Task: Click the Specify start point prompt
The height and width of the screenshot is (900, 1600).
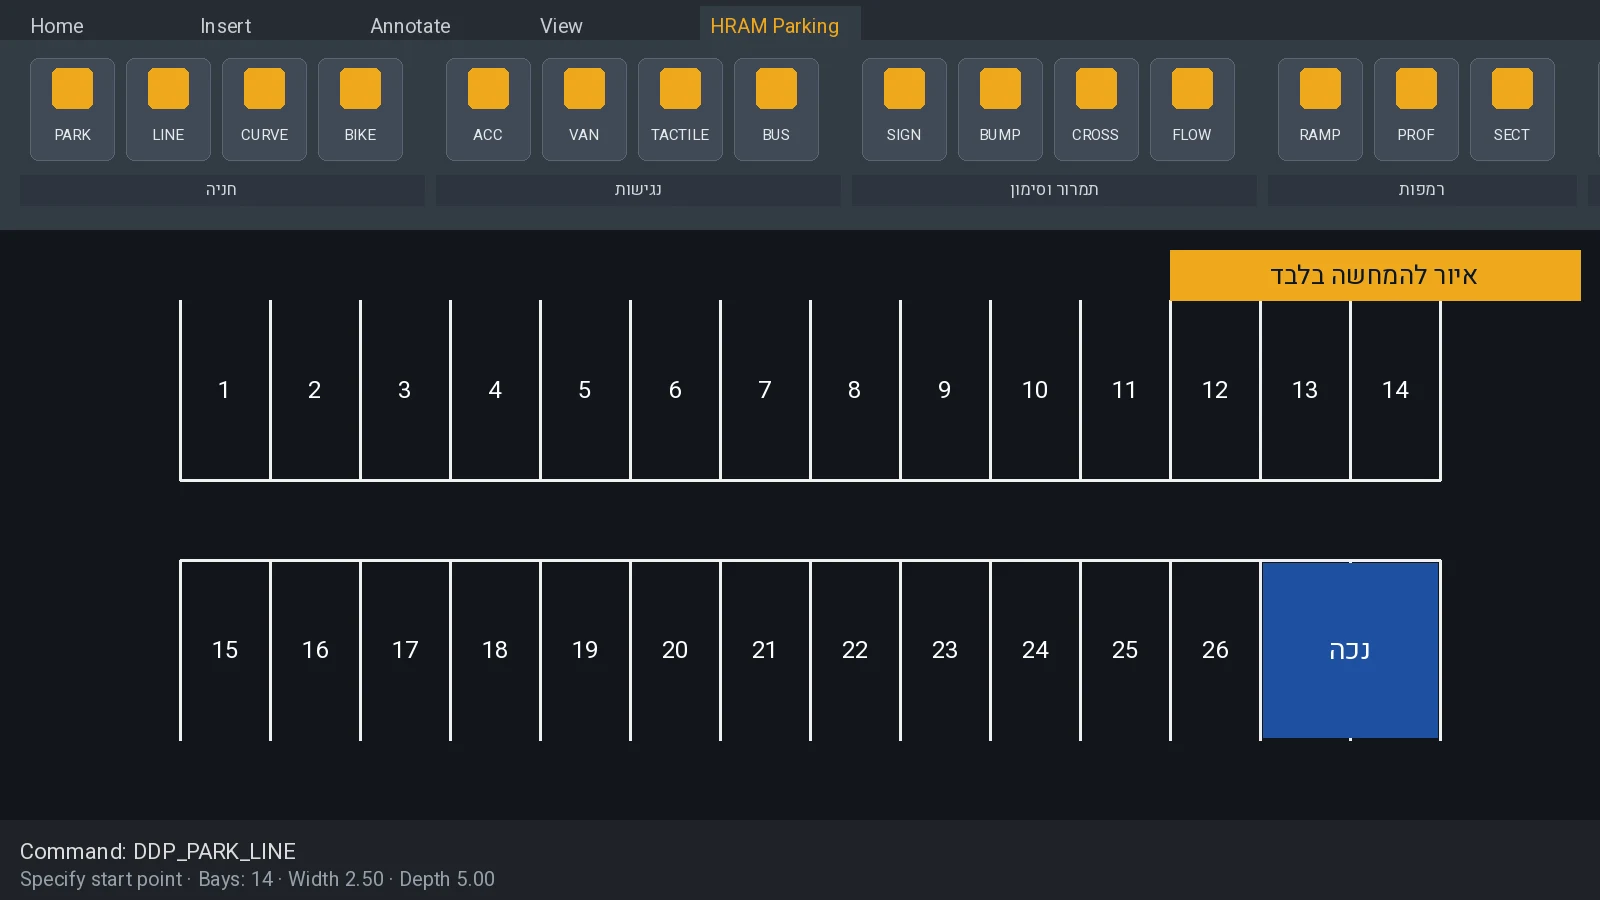Action: [101, 879]
